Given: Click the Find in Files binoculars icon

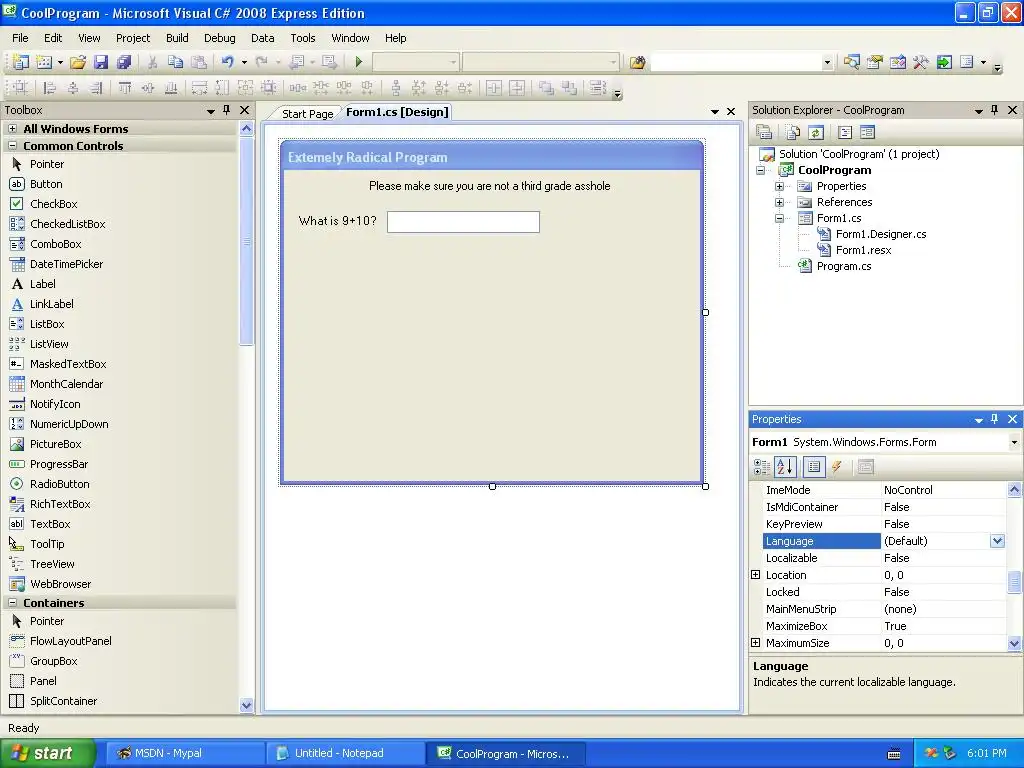Looking at the screenshot, I should pos(637,62).
